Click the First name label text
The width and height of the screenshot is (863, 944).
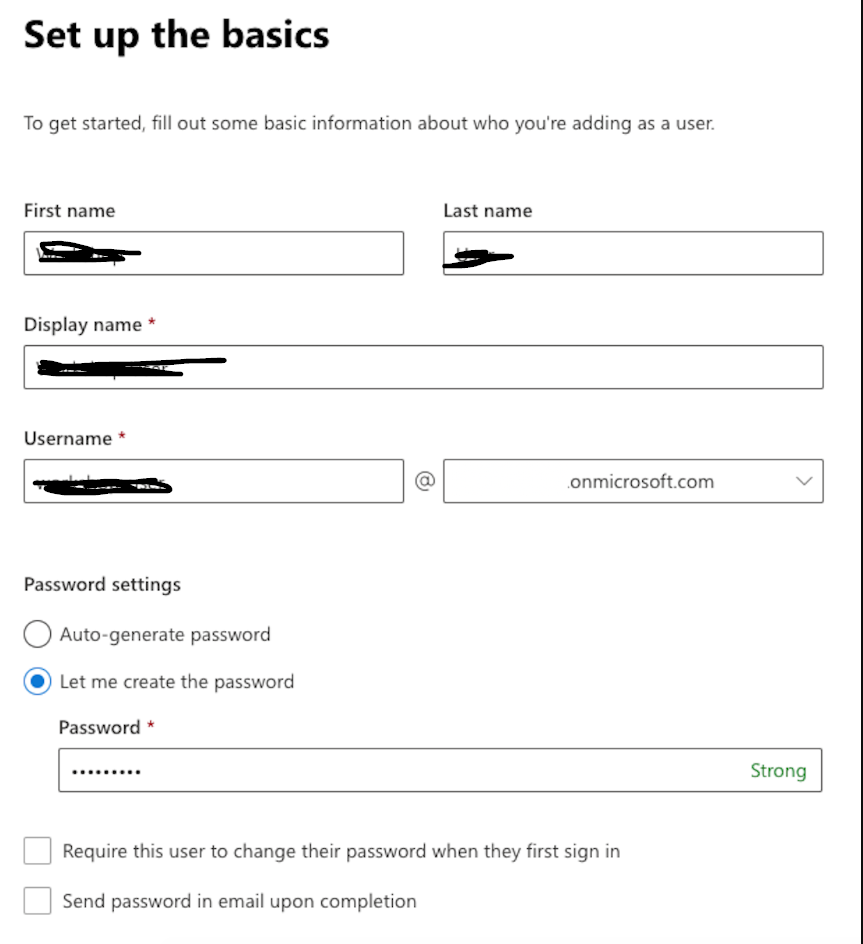click(x=69, y=211)
